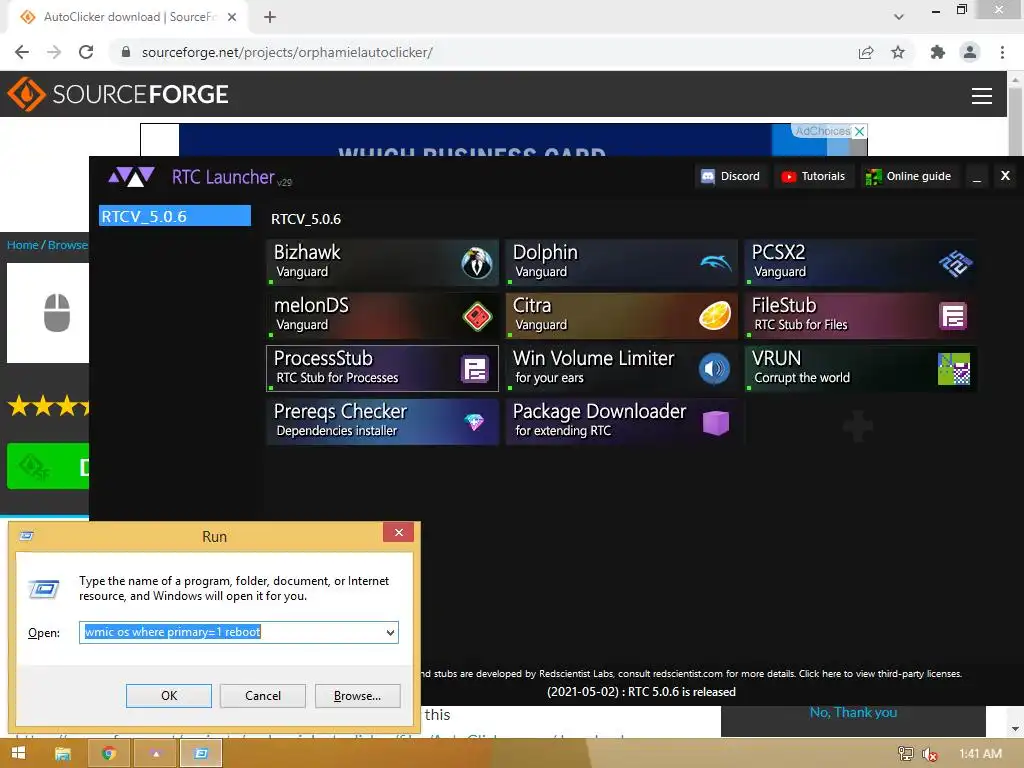Click OK in the Run dialog
Image resolution: width=1024 pixels, height=768 pixels.
click(168, 696)
